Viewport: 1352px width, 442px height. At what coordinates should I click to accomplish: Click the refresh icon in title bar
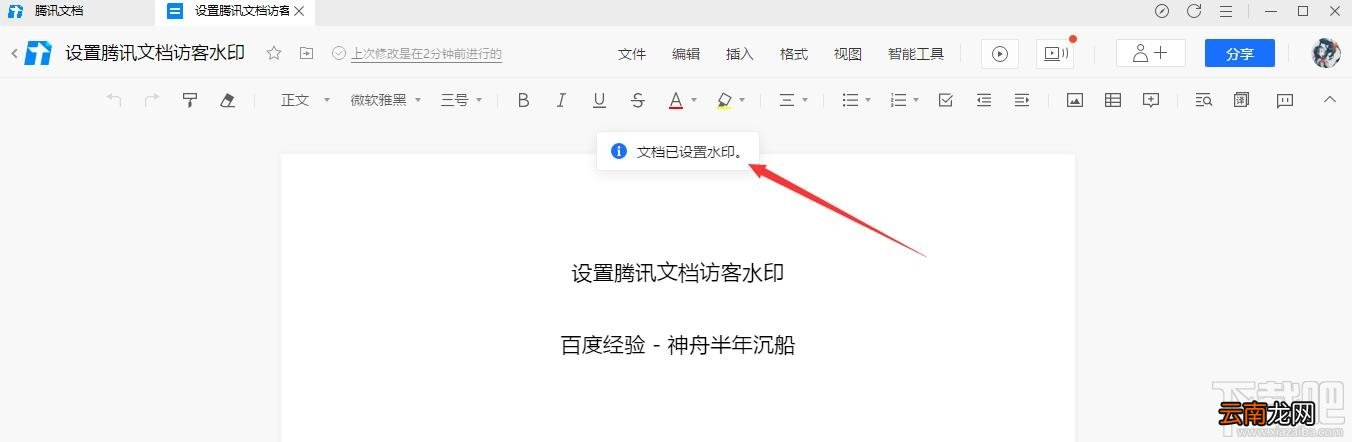pos(1194,11)
